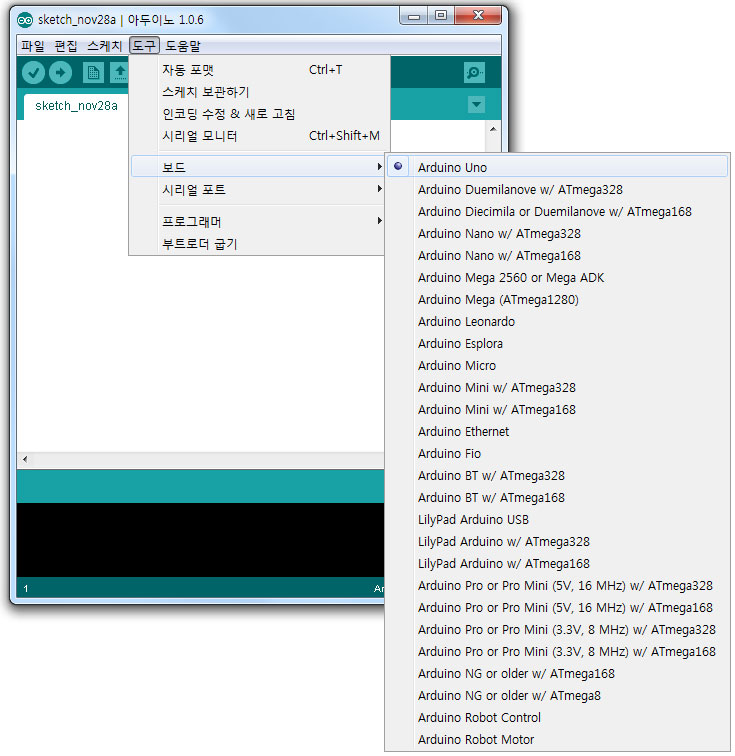Click the New sketch document icon

click(93, 73)
